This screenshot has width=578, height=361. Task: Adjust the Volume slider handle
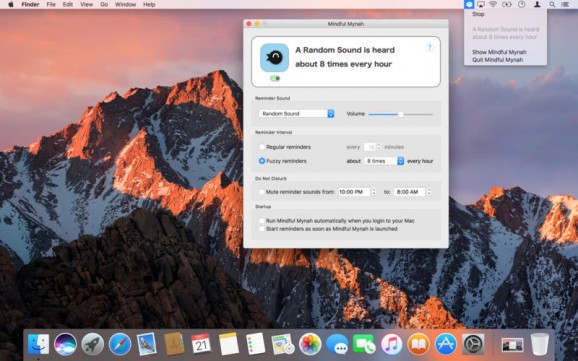point(400,114)
